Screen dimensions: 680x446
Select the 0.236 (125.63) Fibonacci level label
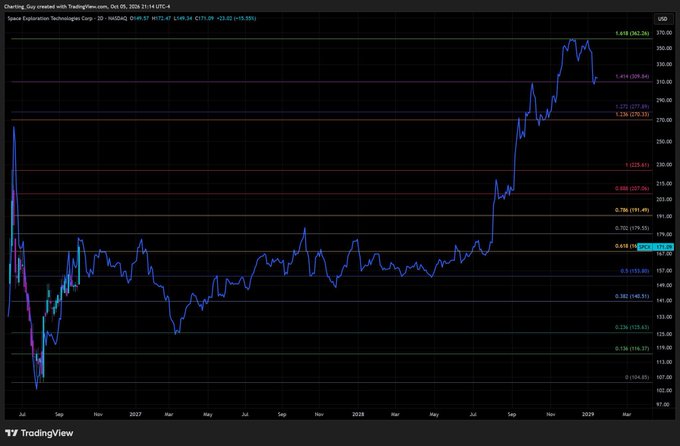click(x=632, y=327)
